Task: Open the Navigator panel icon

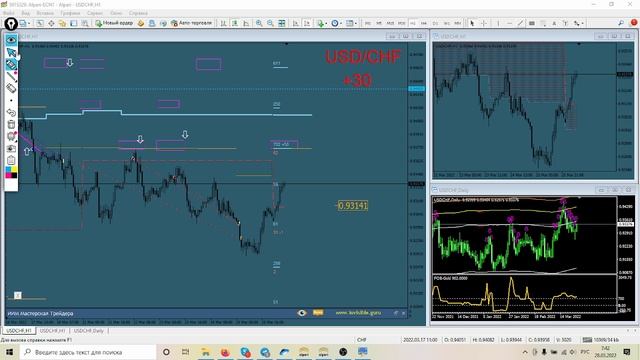Action: 62,23
